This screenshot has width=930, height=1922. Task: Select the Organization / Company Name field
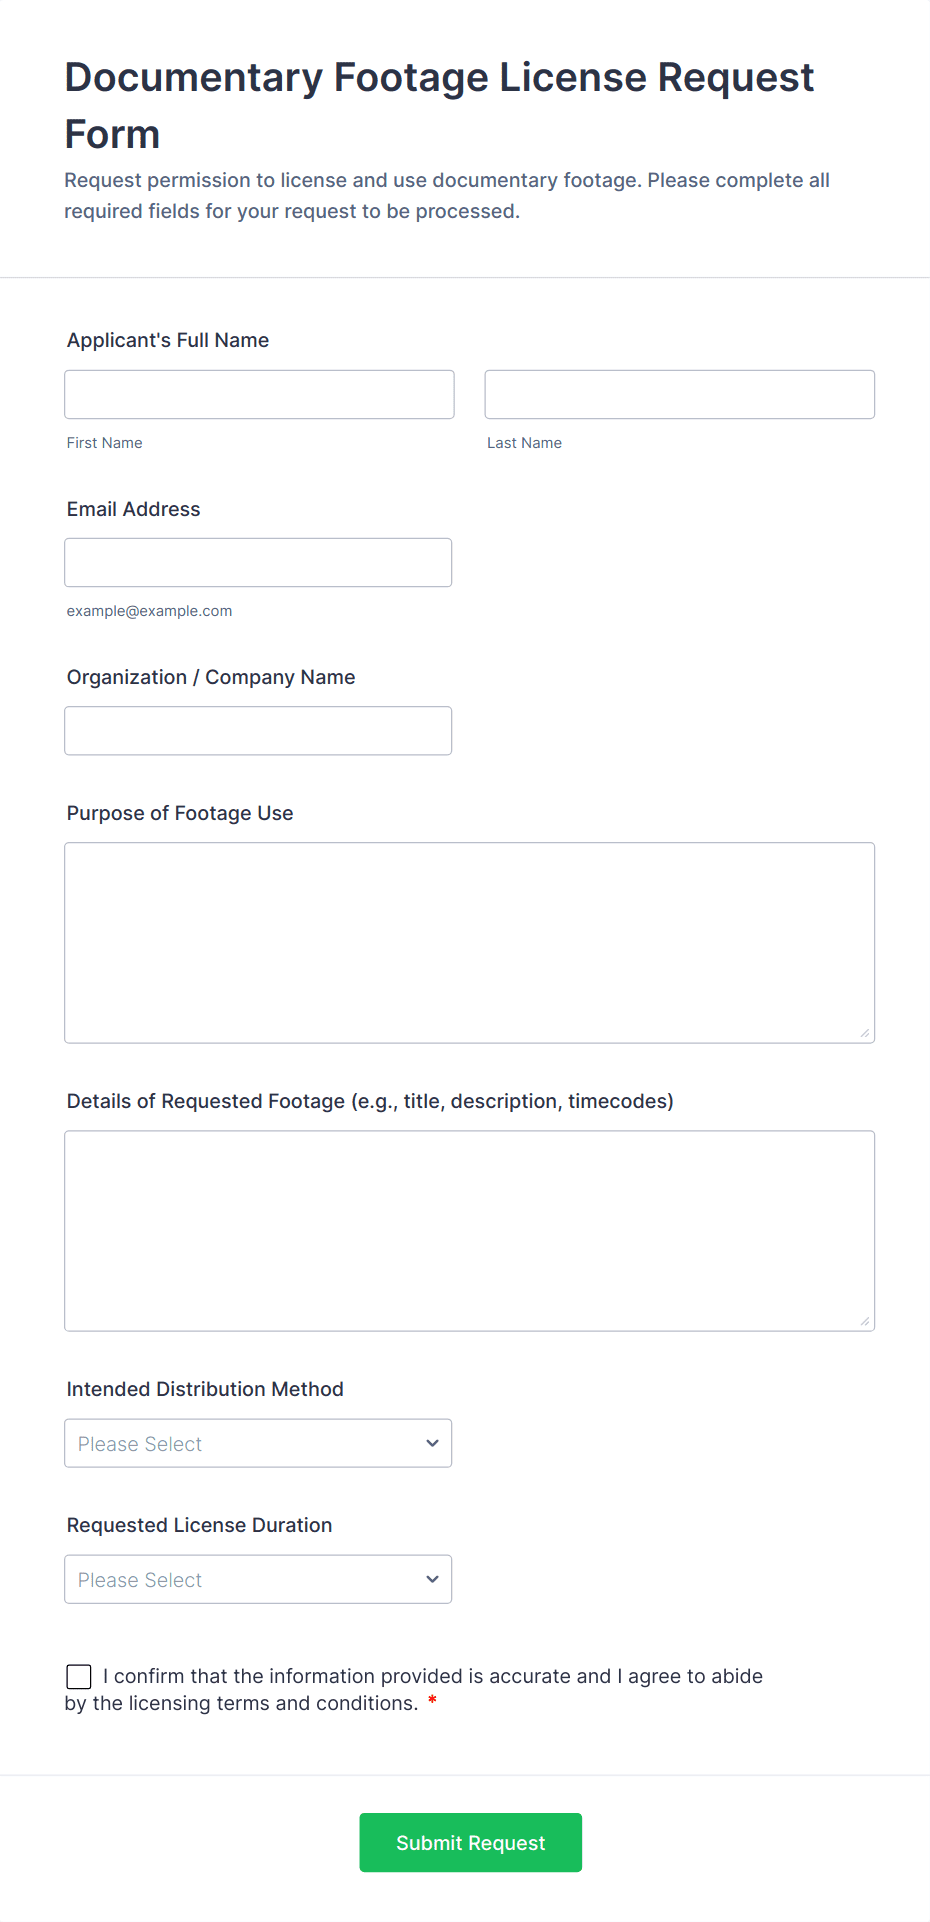(x=258, y=730)
